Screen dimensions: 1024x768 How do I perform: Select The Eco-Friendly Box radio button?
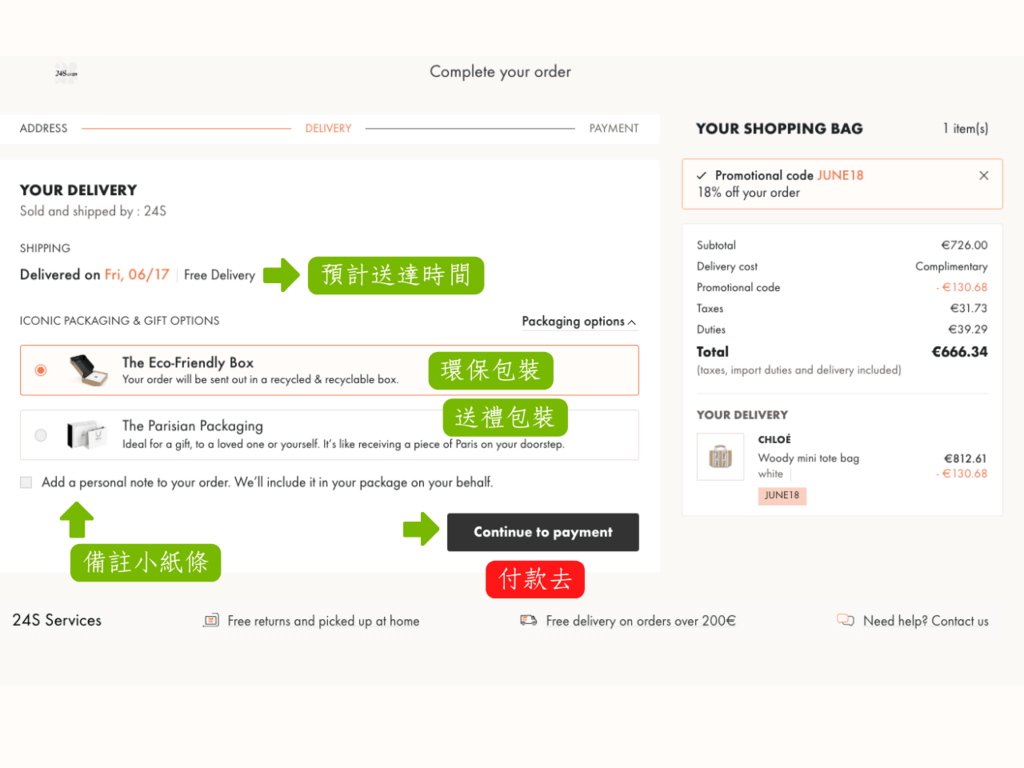coord(40,370)
